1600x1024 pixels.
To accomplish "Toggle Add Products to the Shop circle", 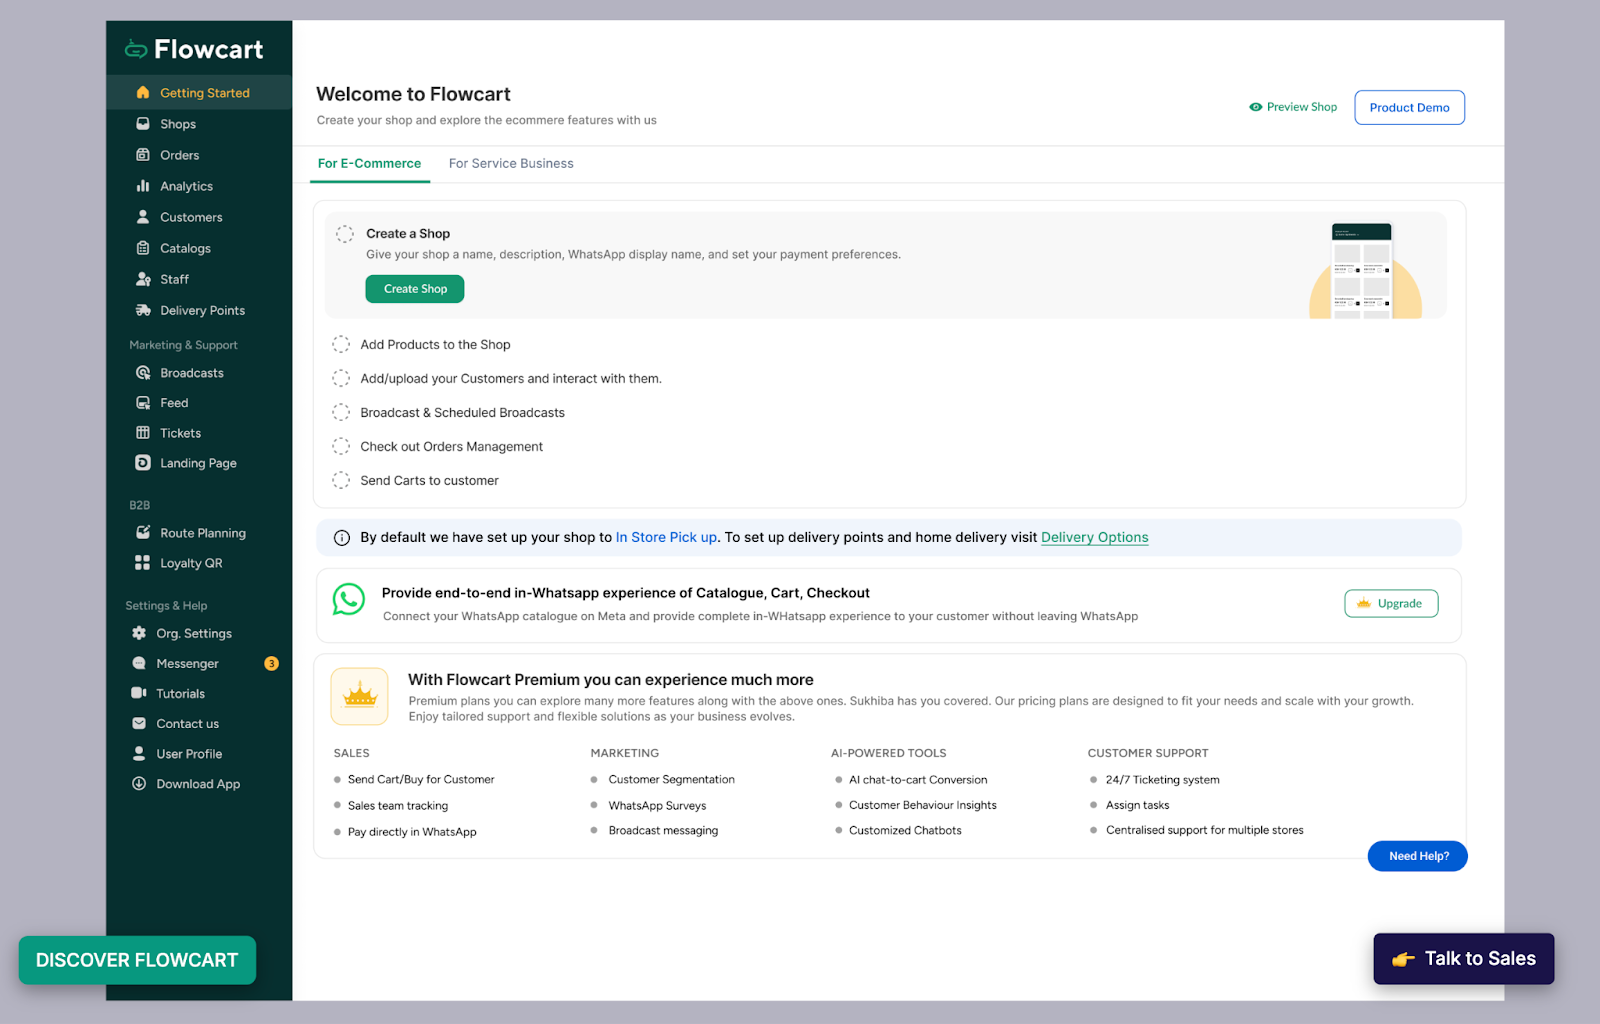I will click(341, 344).
